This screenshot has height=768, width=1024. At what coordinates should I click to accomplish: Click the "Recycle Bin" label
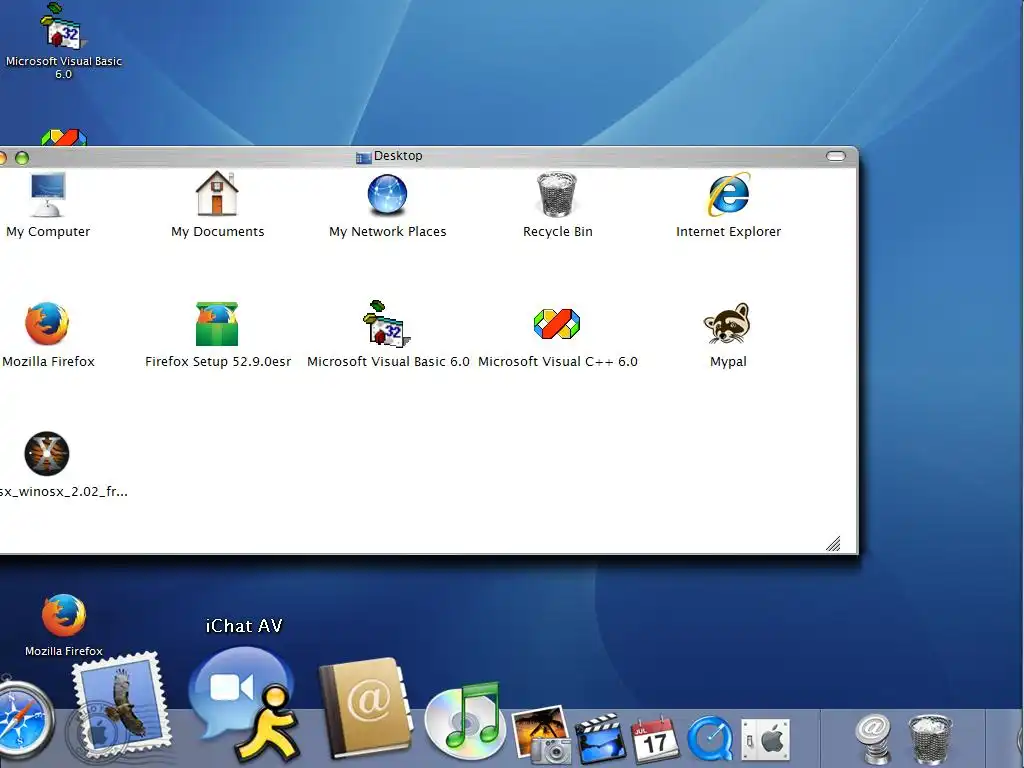coord(557,231)
